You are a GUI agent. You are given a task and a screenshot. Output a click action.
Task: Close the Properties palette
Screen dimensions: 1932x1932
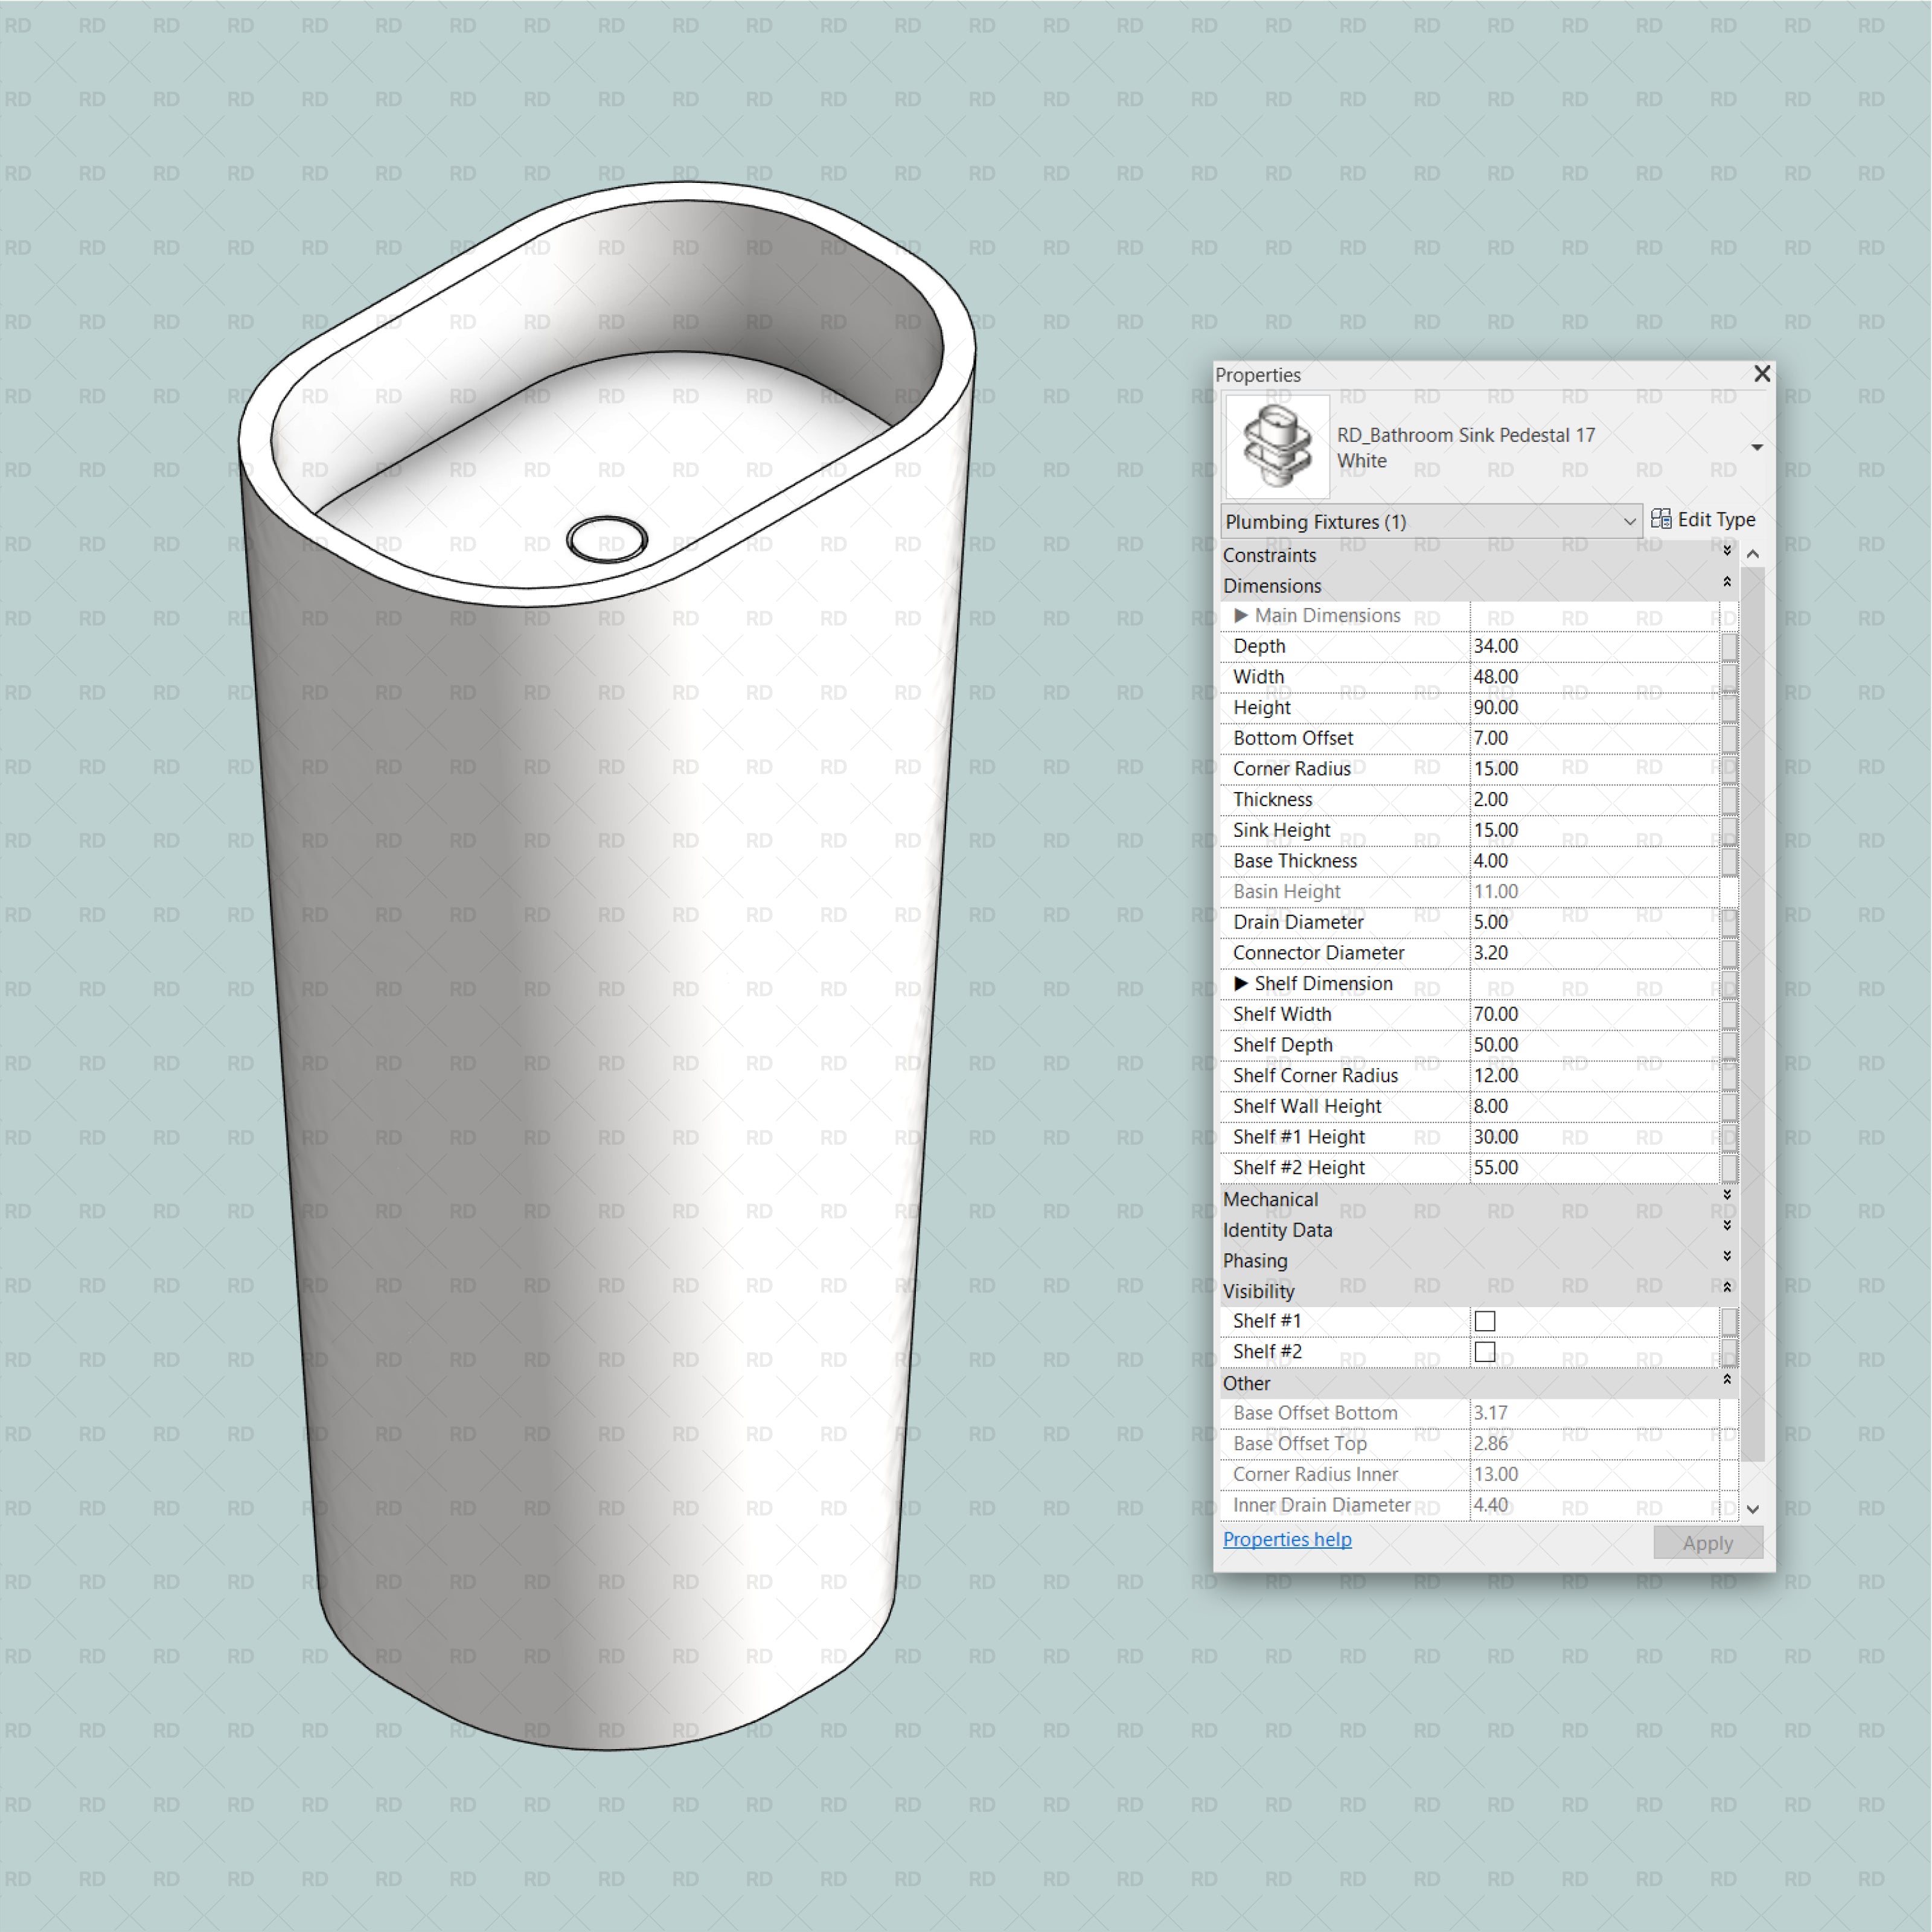[x=1762, y=374]
